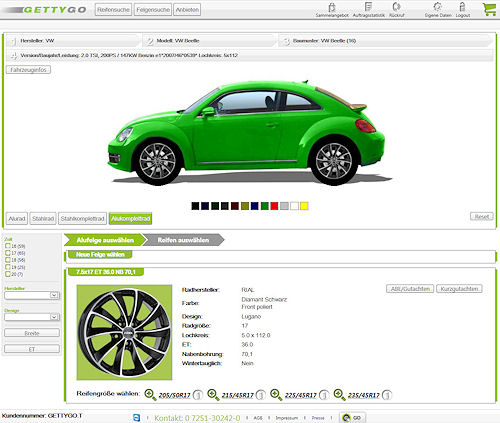Click step 2 icon for Modell VW Beetle
The image size is (500, 423).
click(x=150, y=41)
